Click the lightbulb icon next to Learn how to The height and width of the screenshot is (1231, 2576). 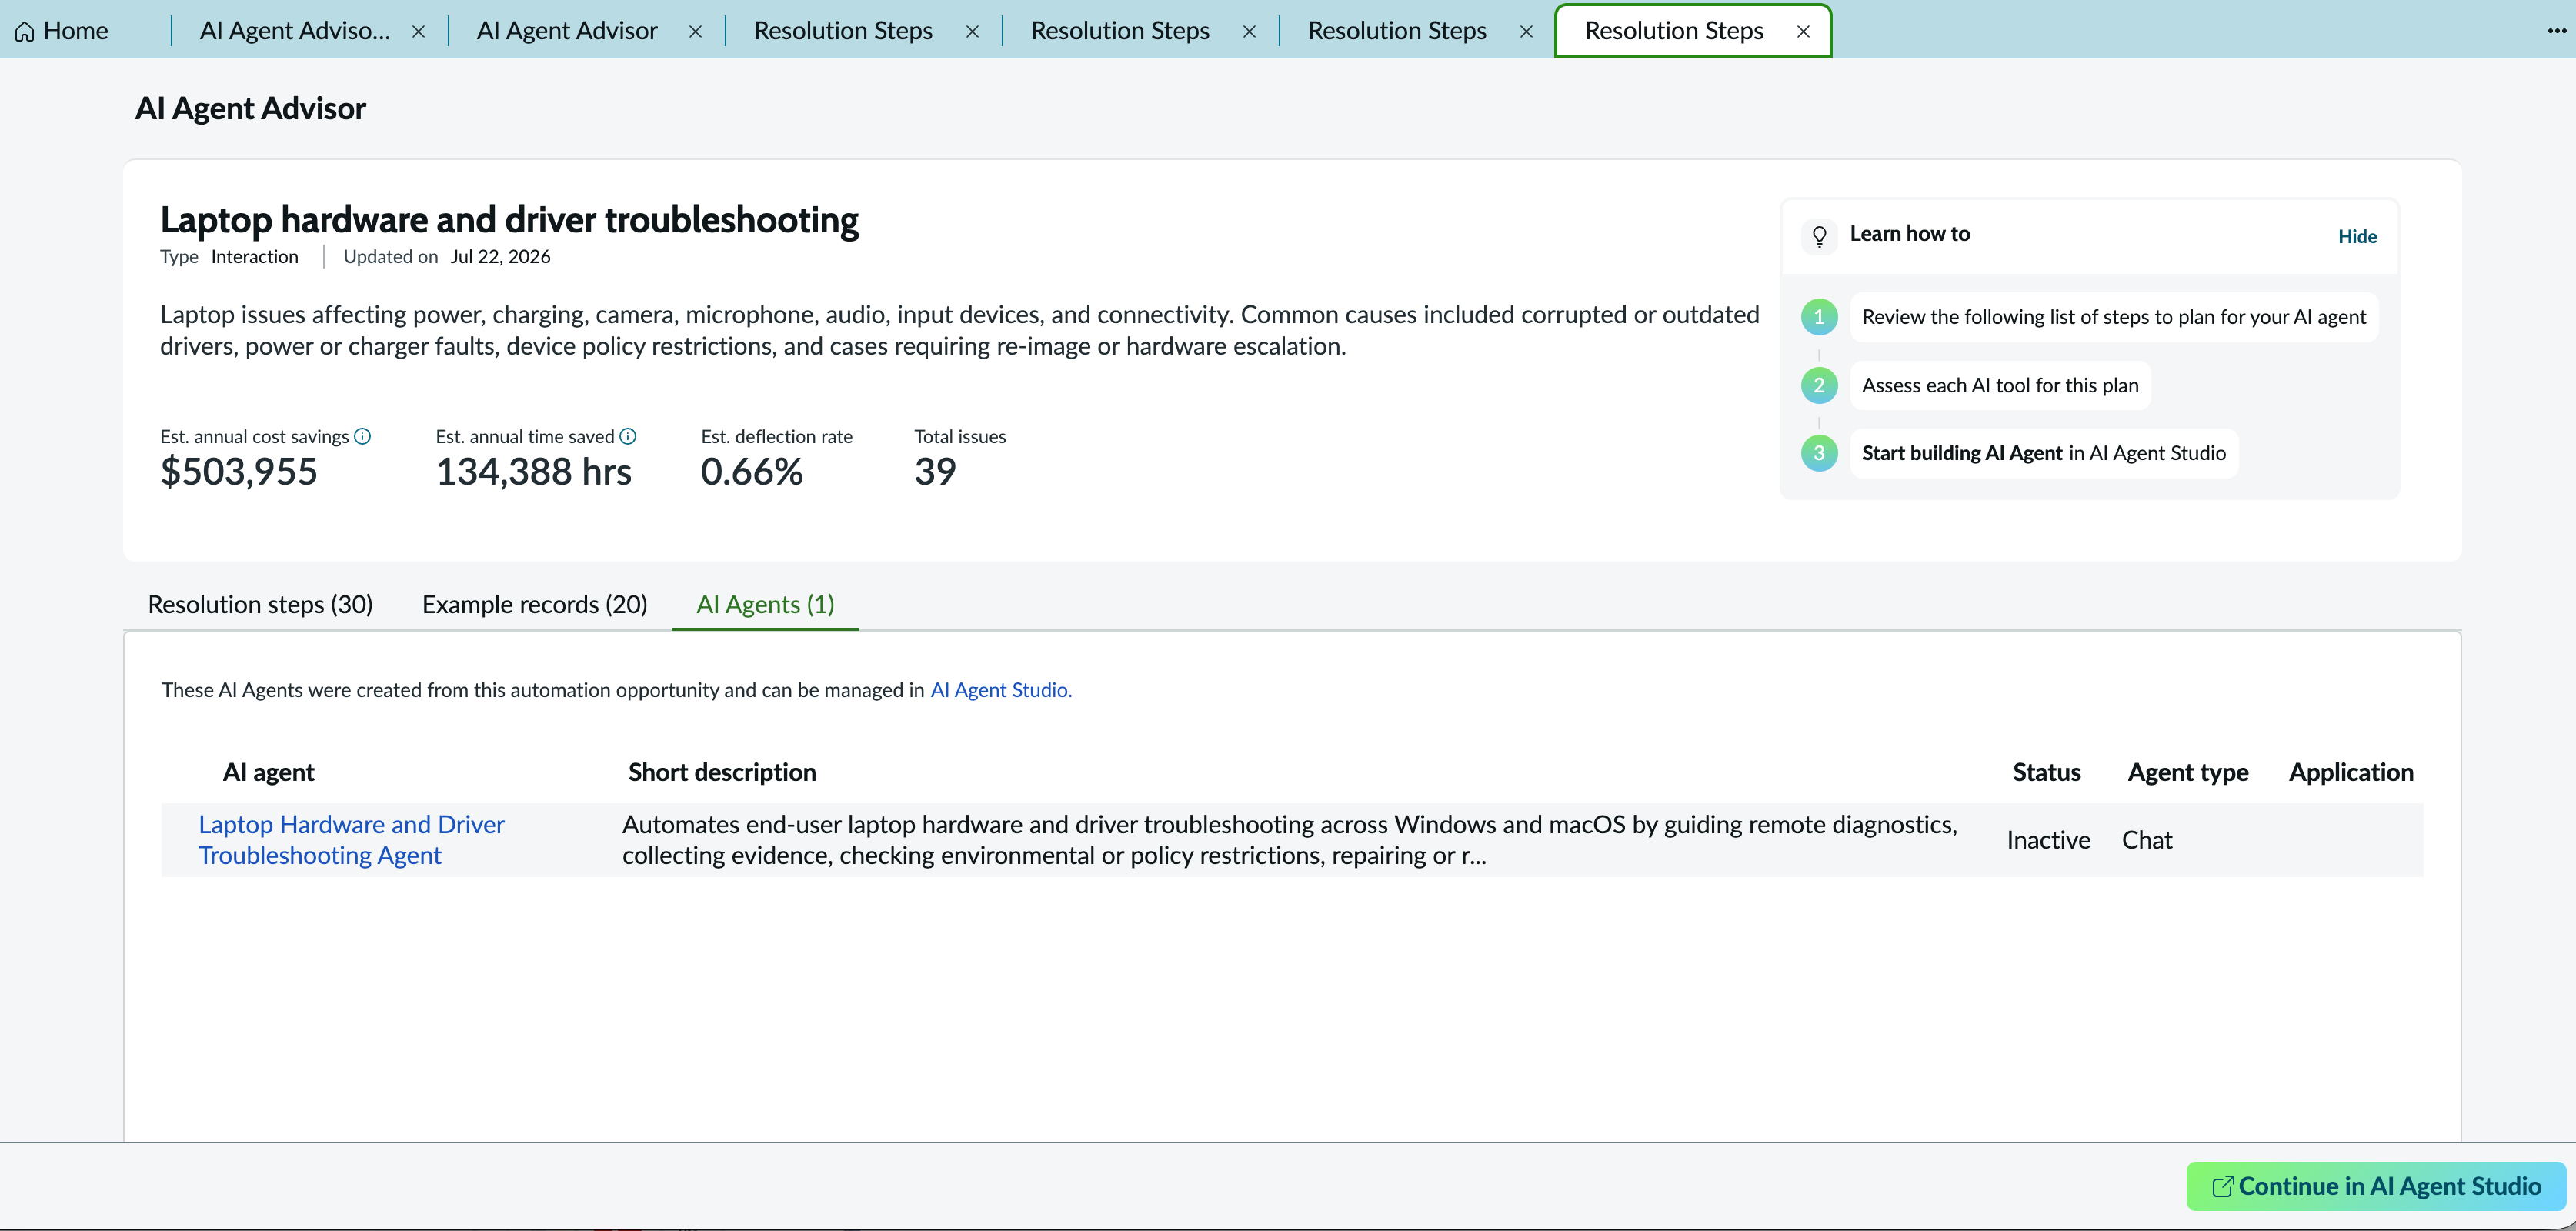pyautogui.click(x=1819, y=236)
